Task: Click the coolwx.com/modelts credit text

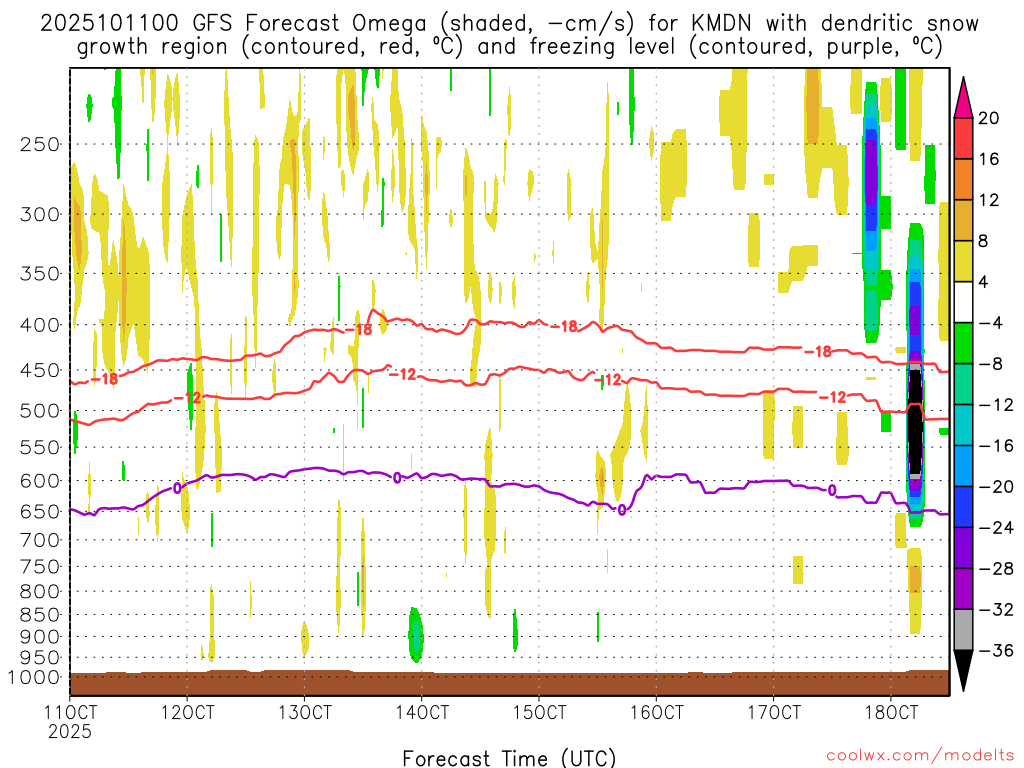Action: pos(920,756)
